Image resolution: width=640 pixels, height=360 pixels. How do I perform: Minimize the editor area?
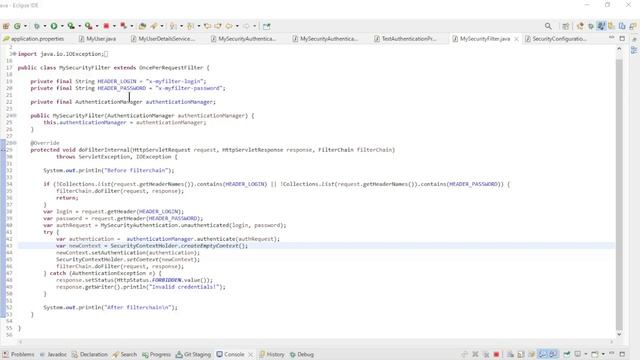611,38
